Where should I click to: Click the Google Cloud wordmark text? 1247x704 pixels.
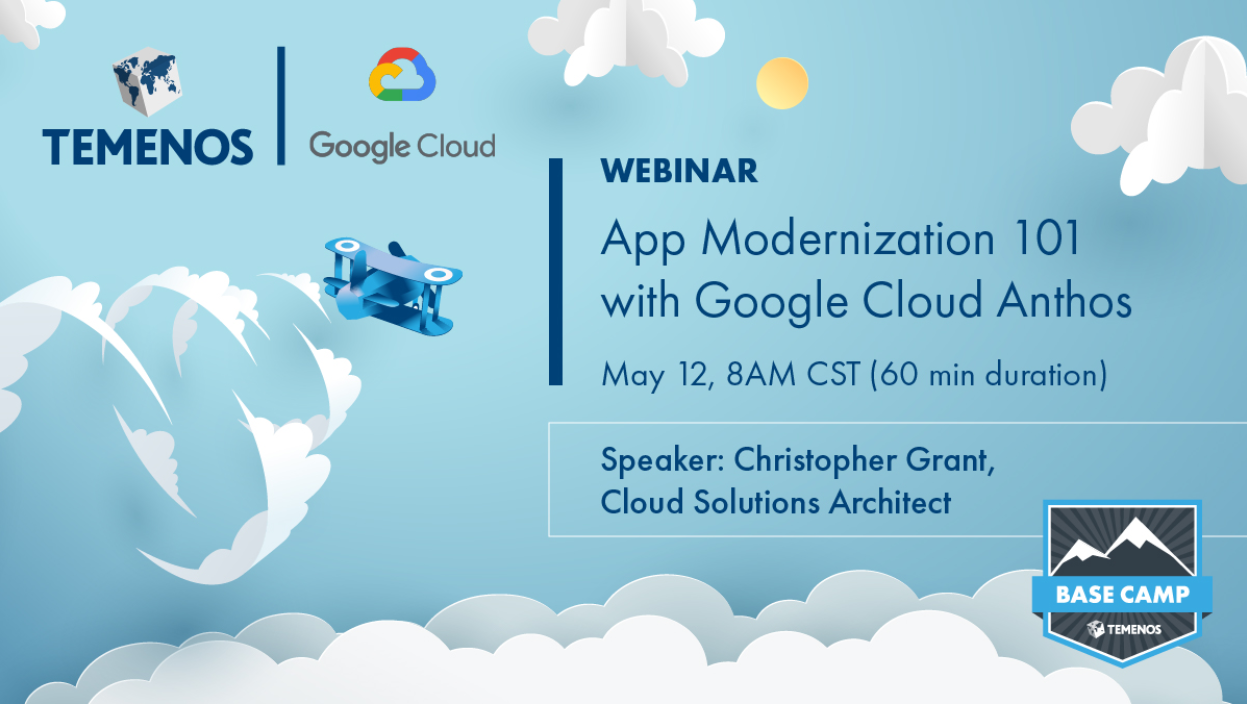click(403, 146)
